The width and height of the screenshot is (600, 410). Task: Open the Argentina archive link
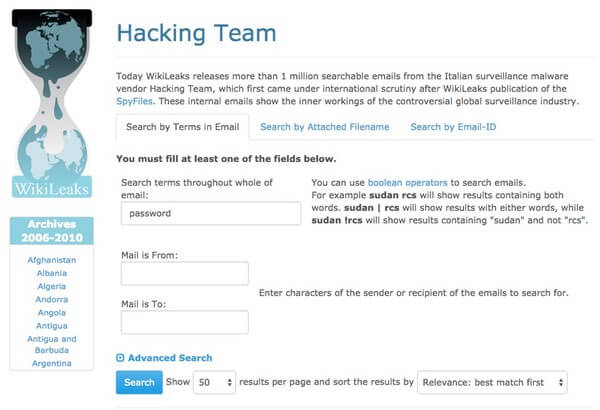tap(52, 363)
